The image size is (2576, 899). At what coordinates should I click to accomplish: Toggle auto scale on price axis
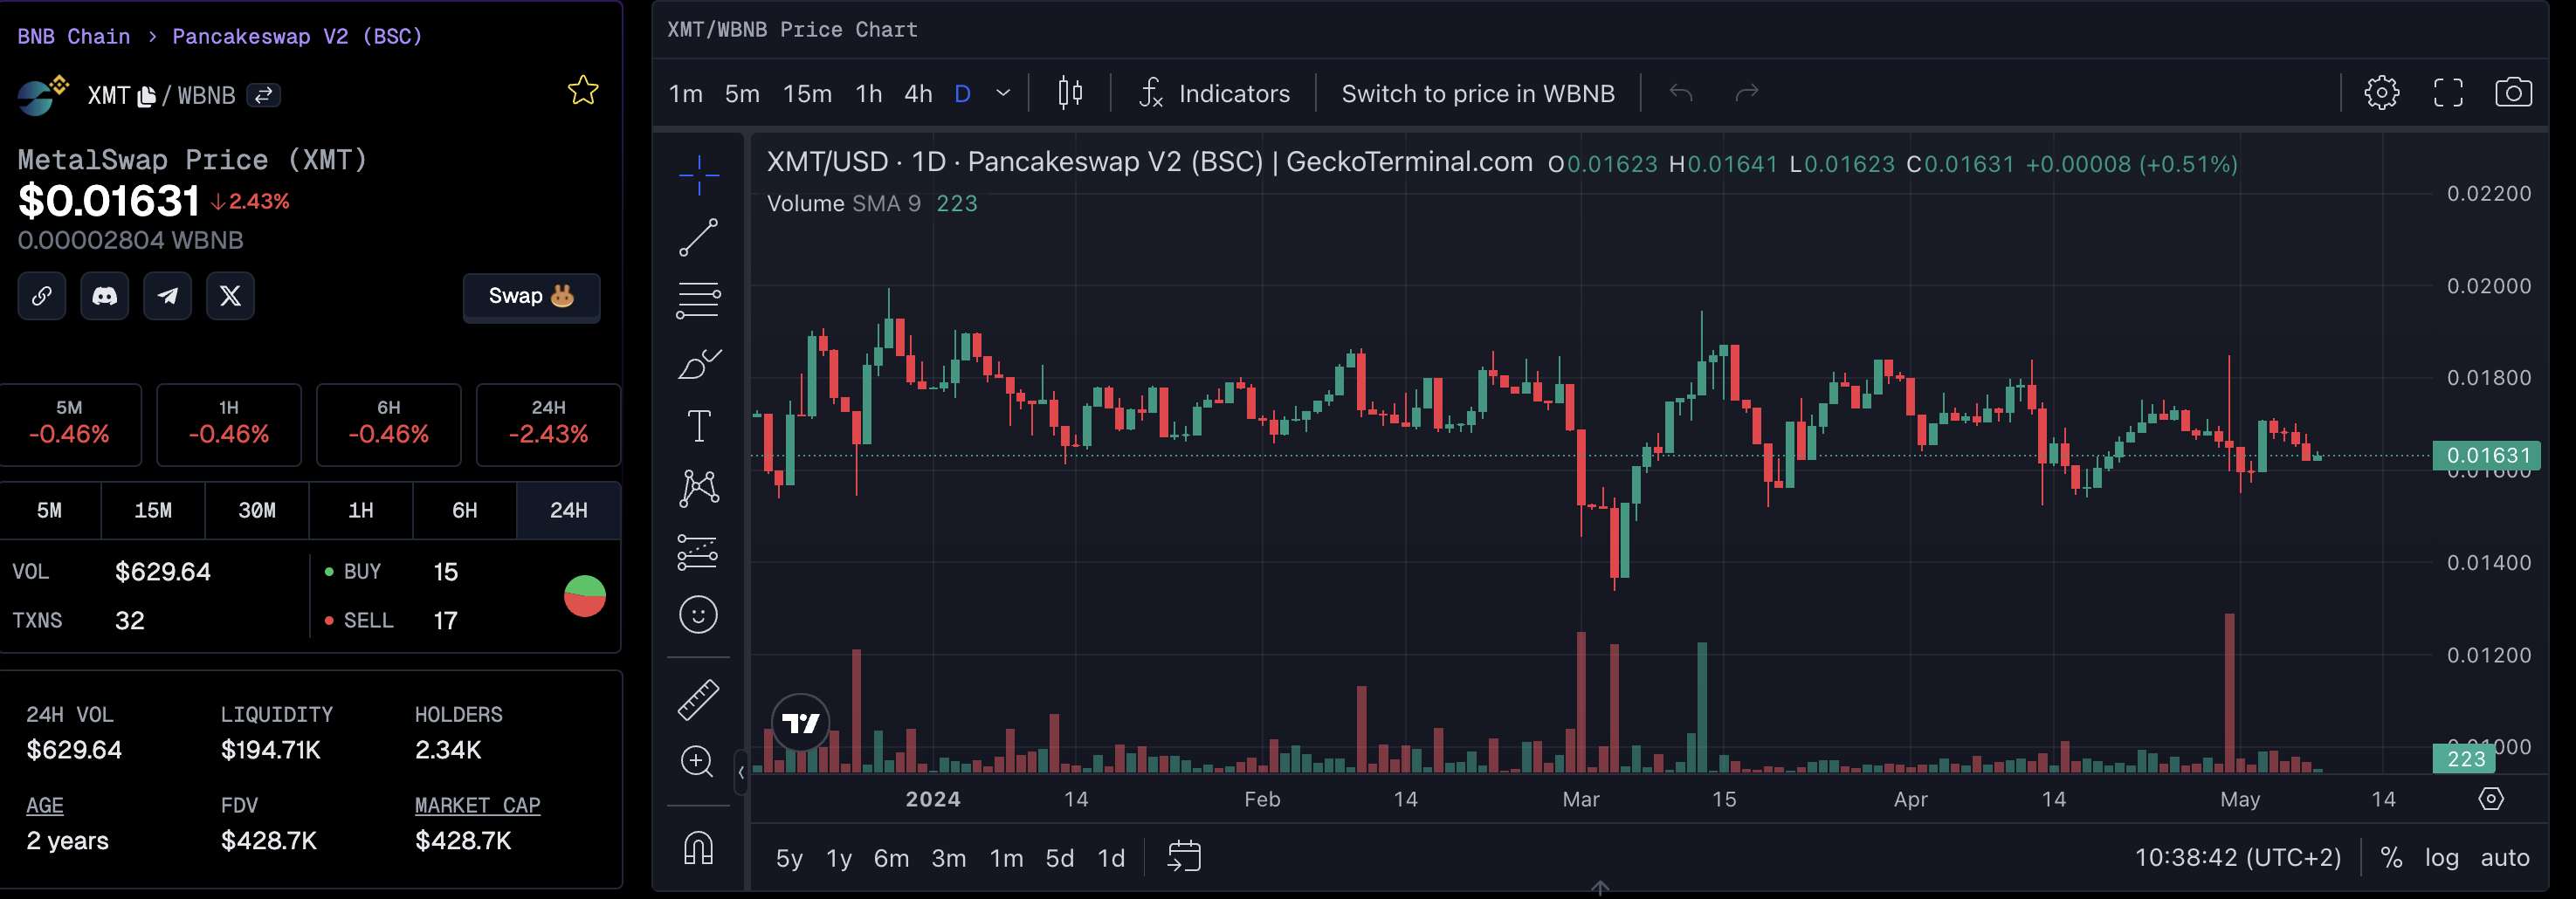click(x=2504, y=857)
